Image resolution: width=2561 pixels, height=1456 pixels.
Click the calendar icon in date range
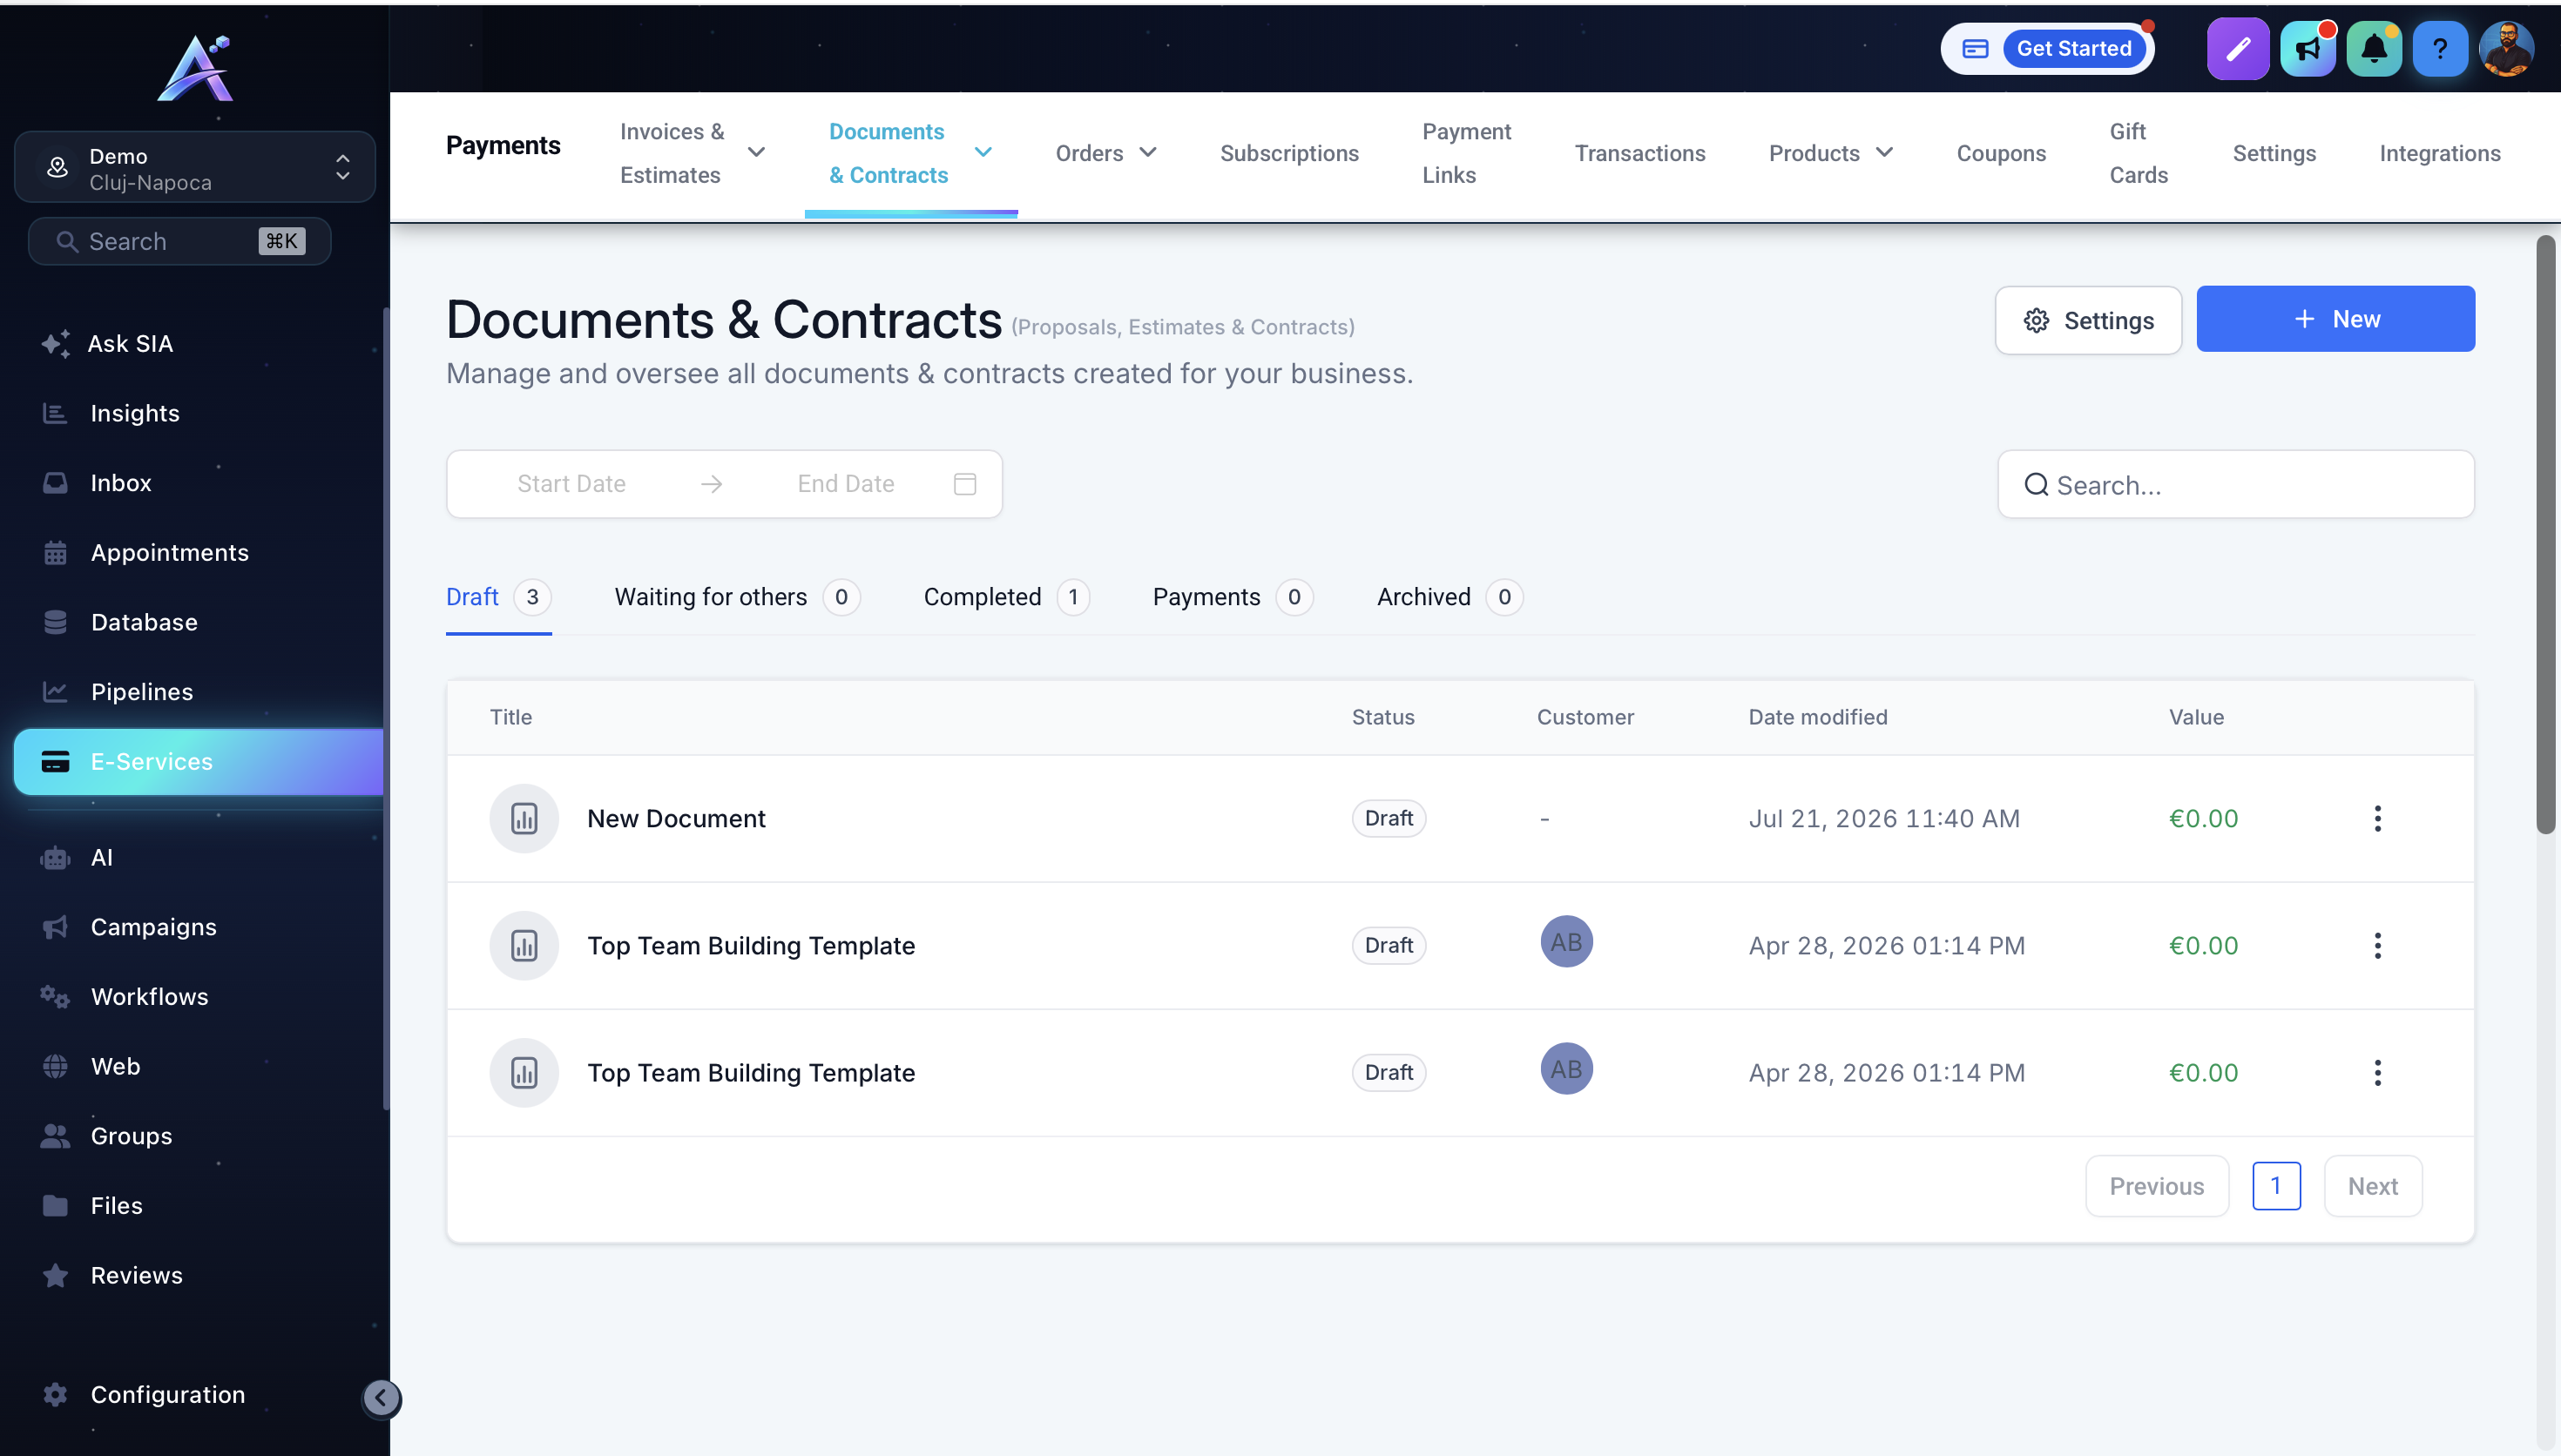click(x=964, y=484)
